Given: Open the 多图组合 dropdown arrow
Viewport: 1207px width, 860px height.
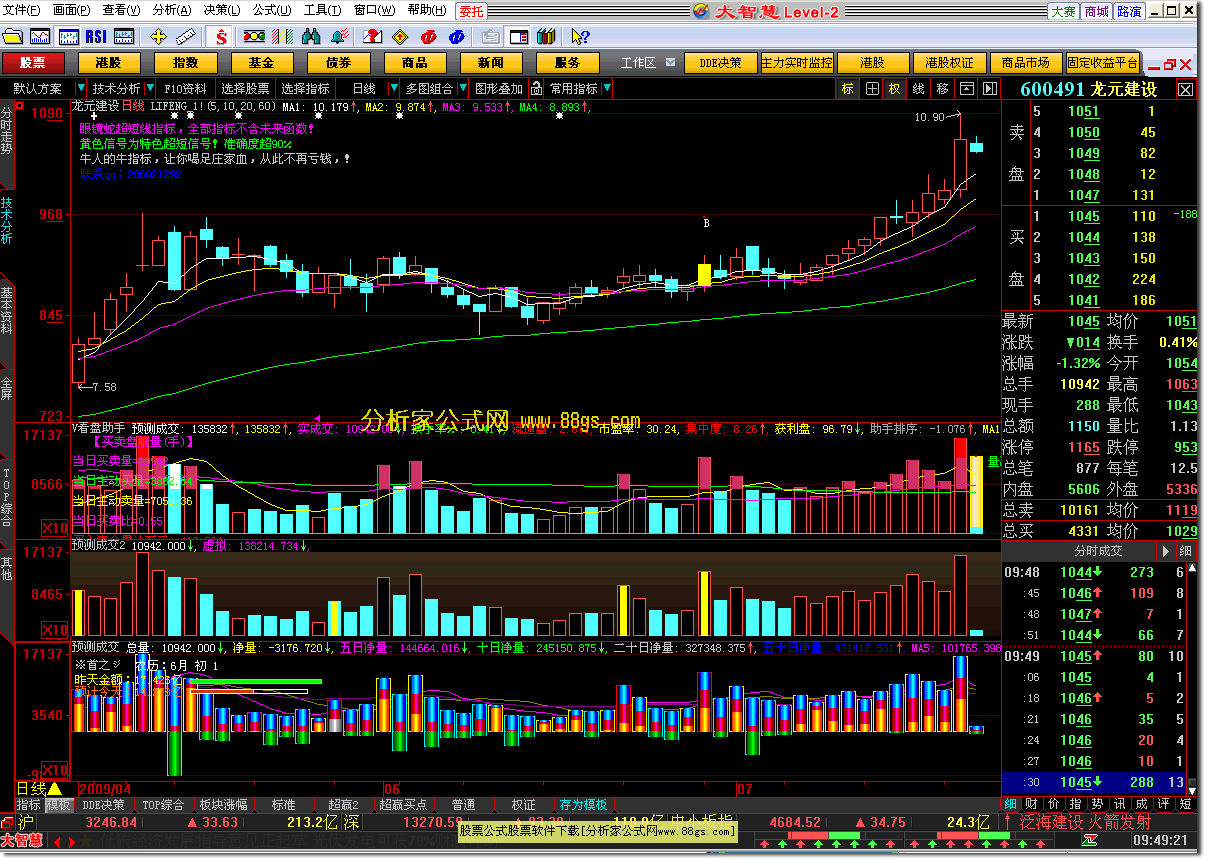Looking at the screenshot, I should coord(461,88).
